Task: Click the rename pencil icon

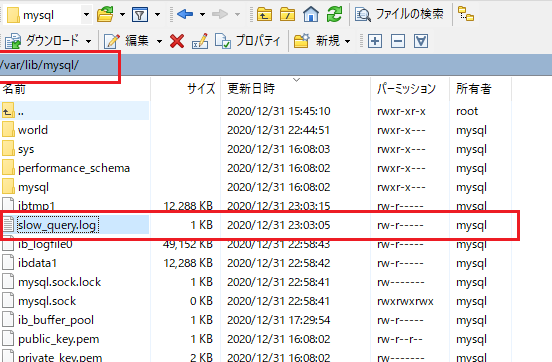Action: click(x=200, y=41)
